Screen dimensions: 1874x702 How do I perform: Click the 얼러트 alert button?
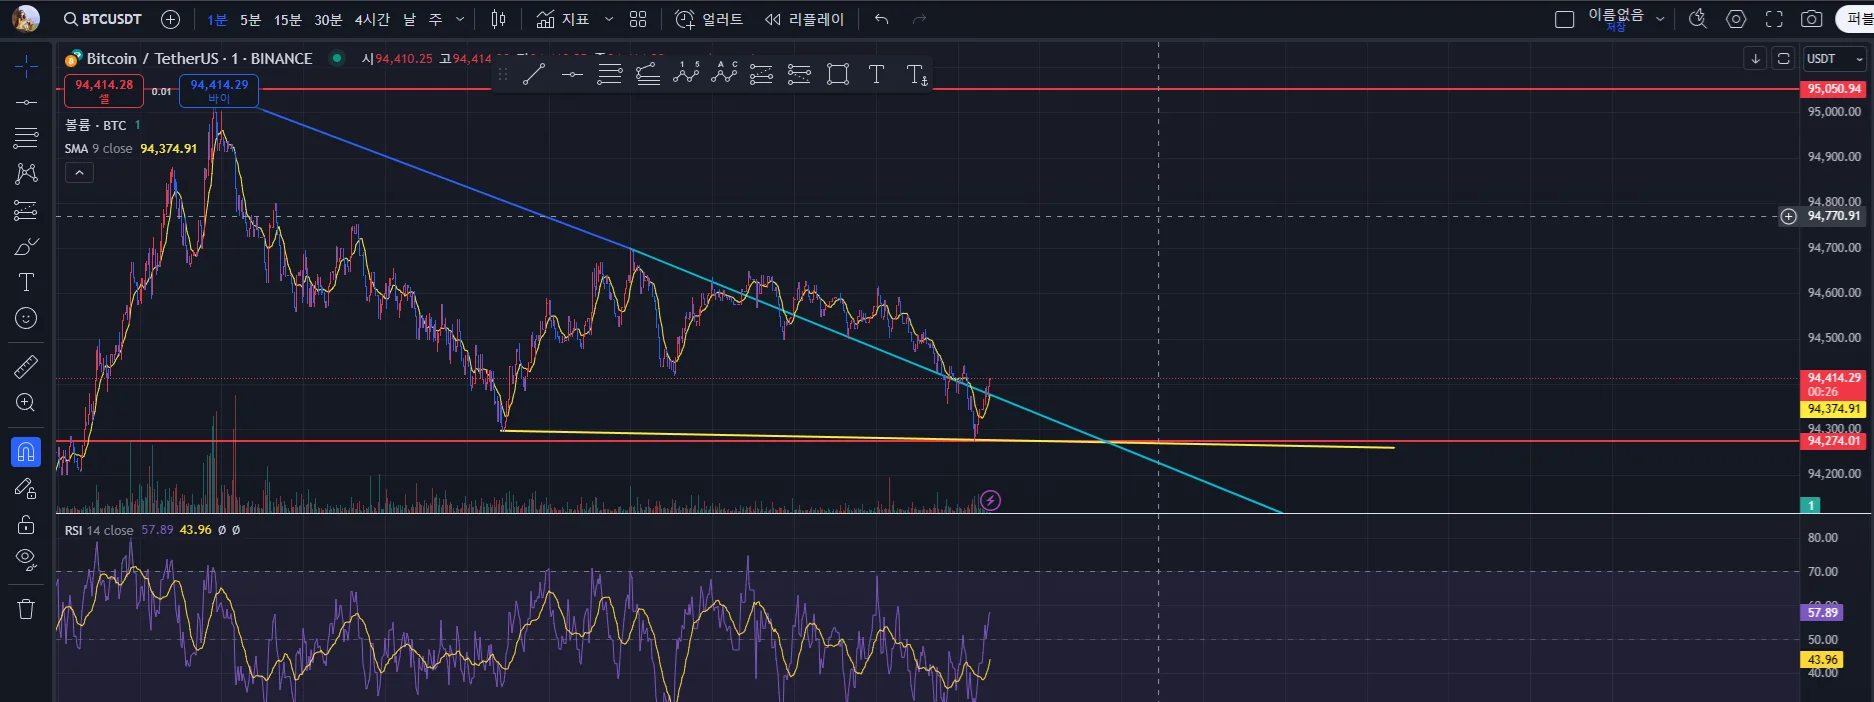pos(709,19)
